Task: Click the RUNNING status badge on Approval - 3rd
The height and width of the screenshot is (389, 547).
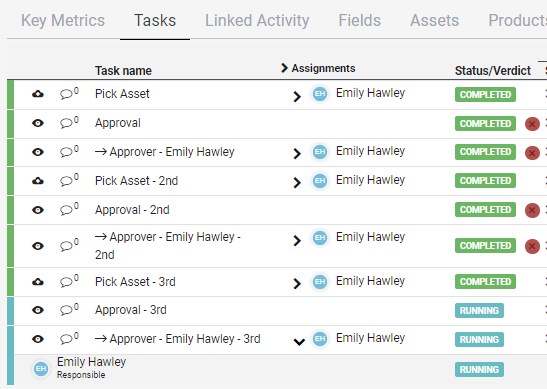Action: pos(479,311)
